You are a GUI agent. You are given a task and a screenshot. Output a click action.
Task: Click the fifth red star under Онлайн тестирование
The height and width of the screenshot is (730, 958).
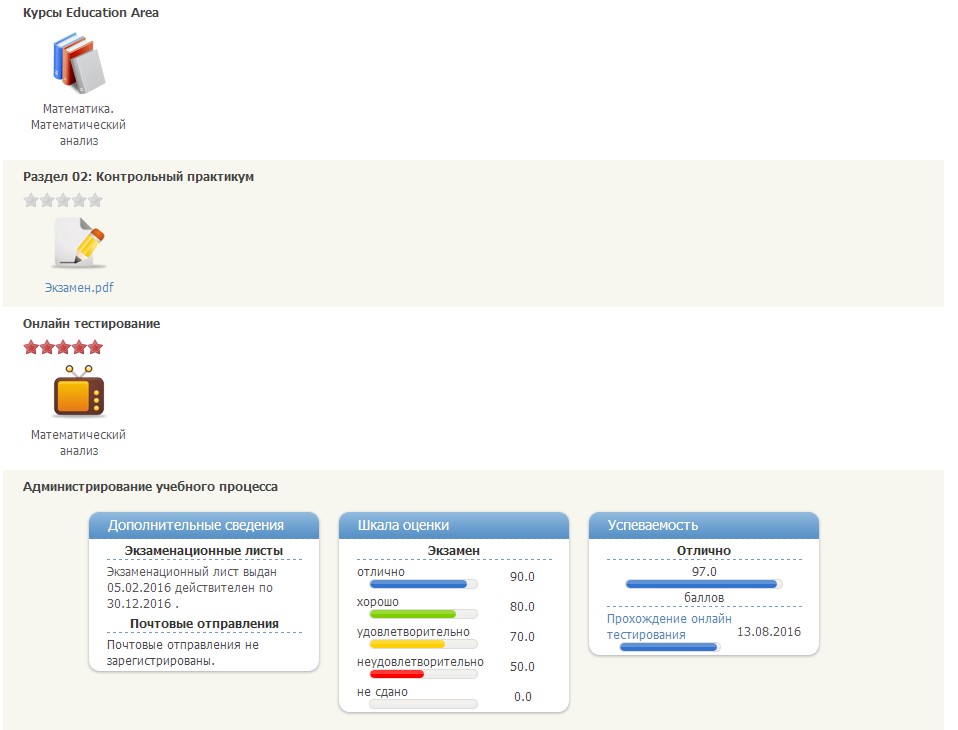click(x=95, y=347)
